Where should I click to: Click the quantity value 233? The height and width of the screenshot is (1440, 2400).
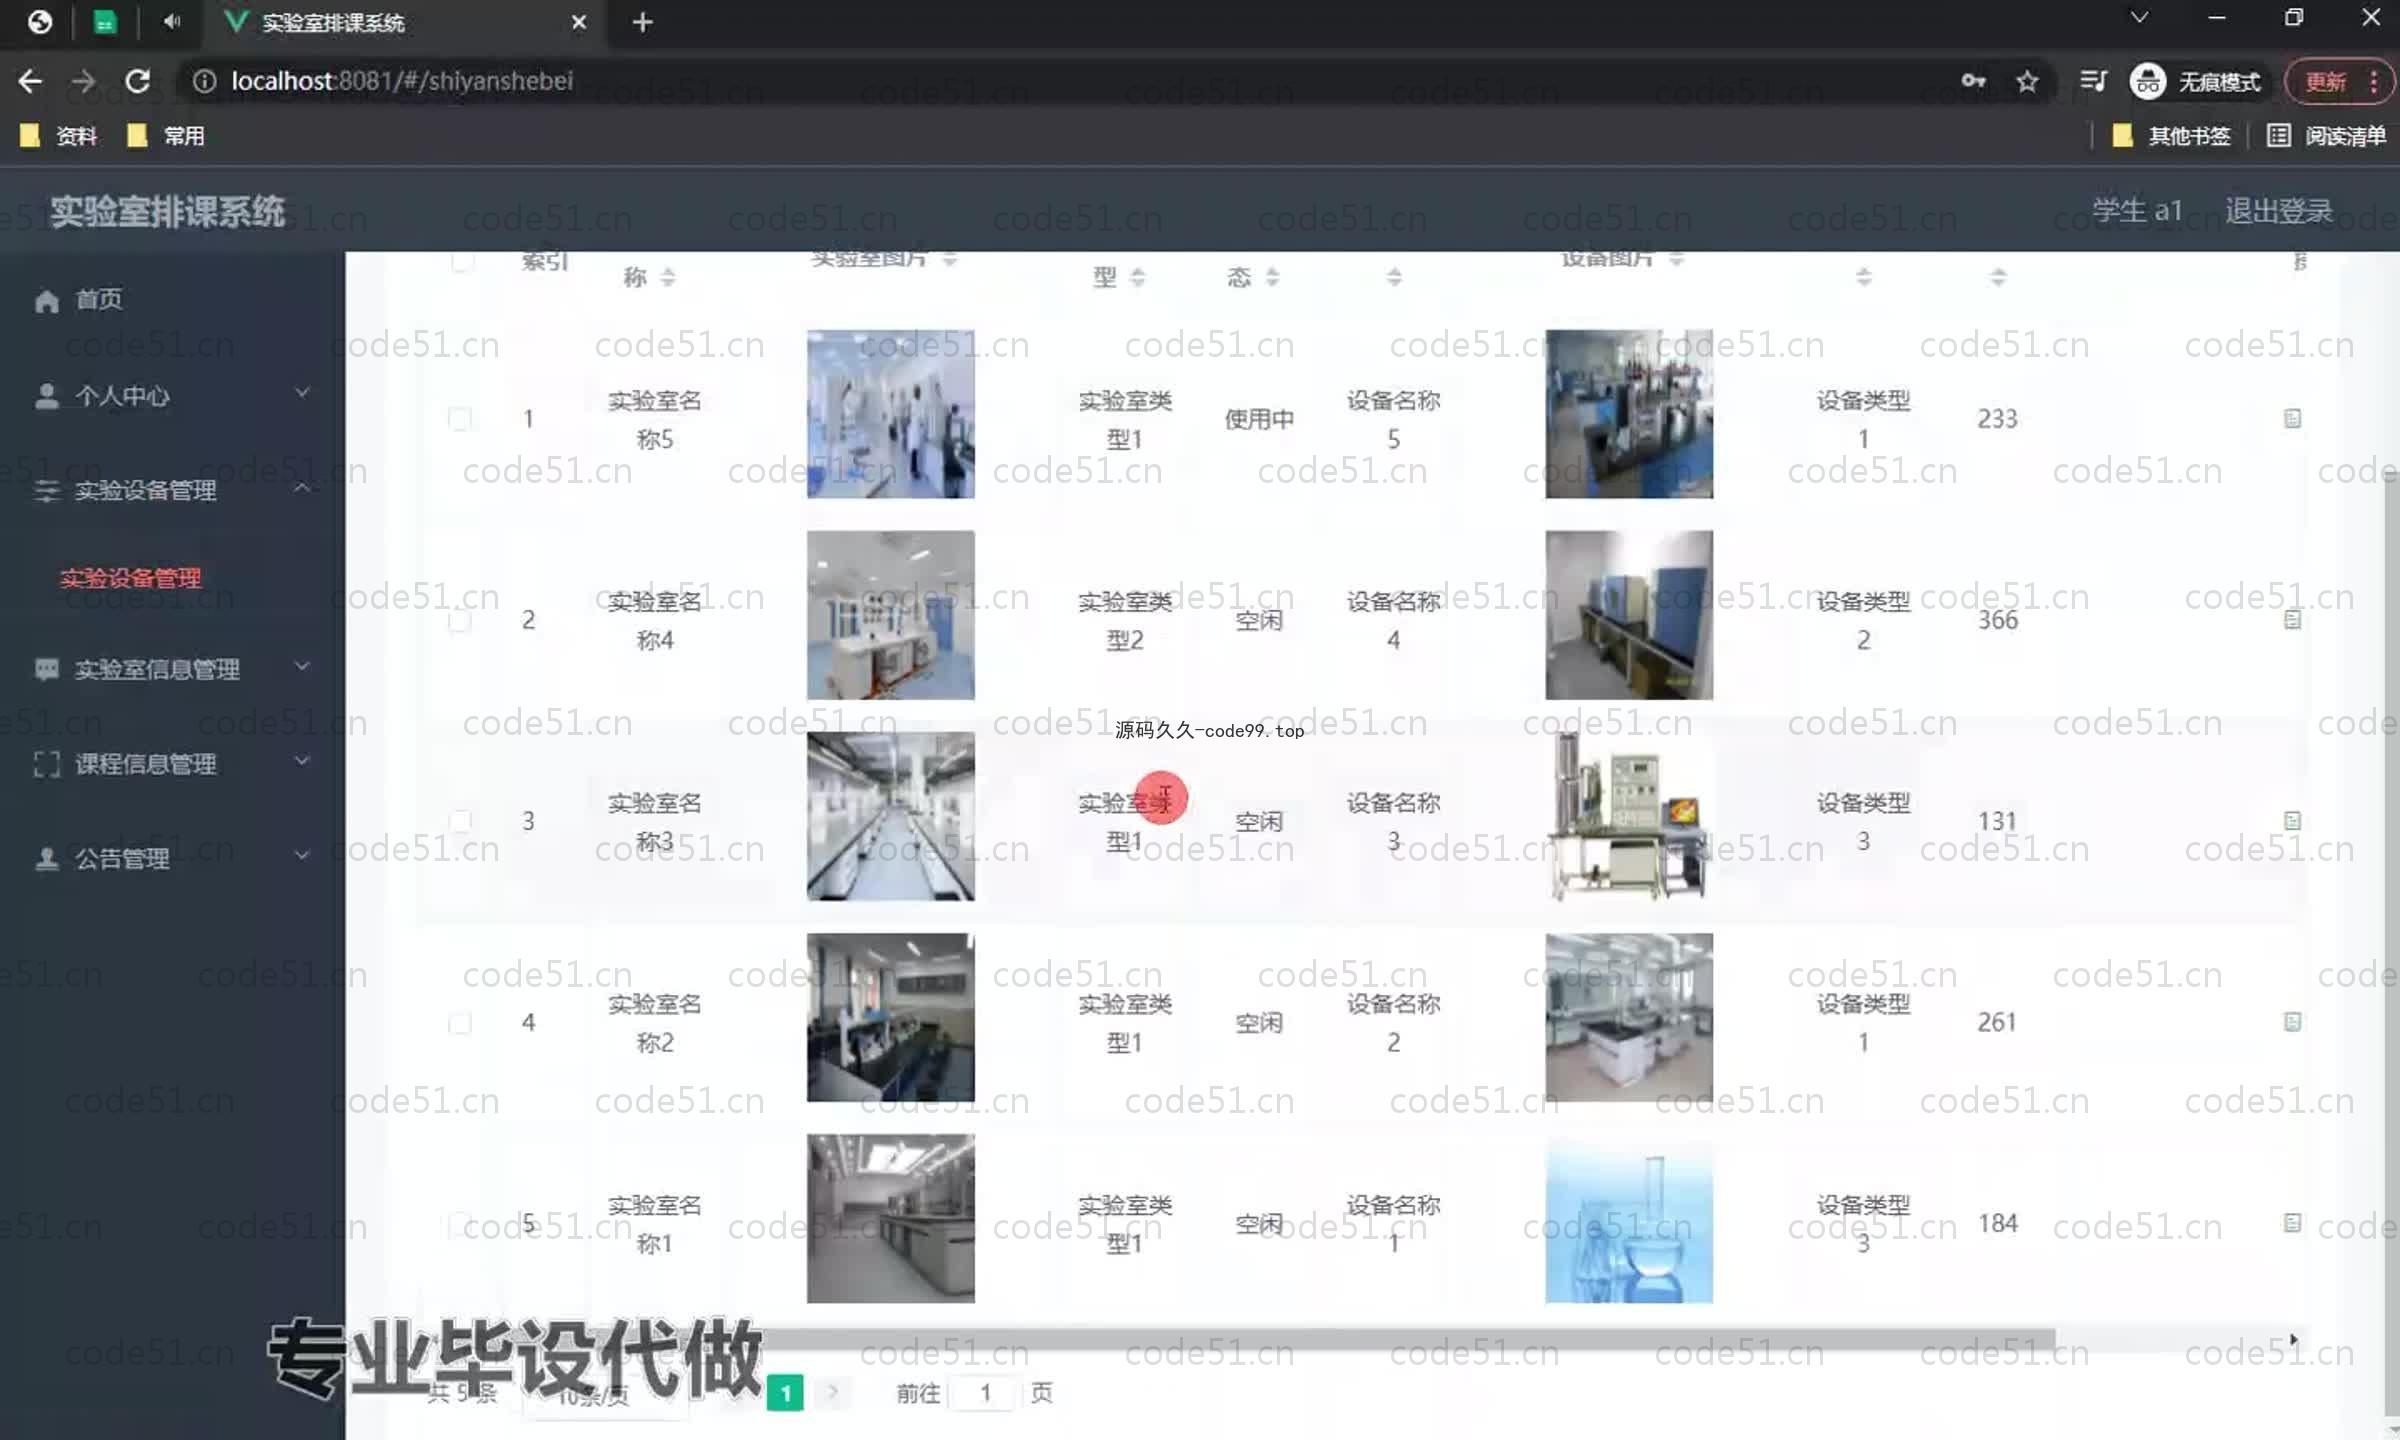click(1998, 419)
